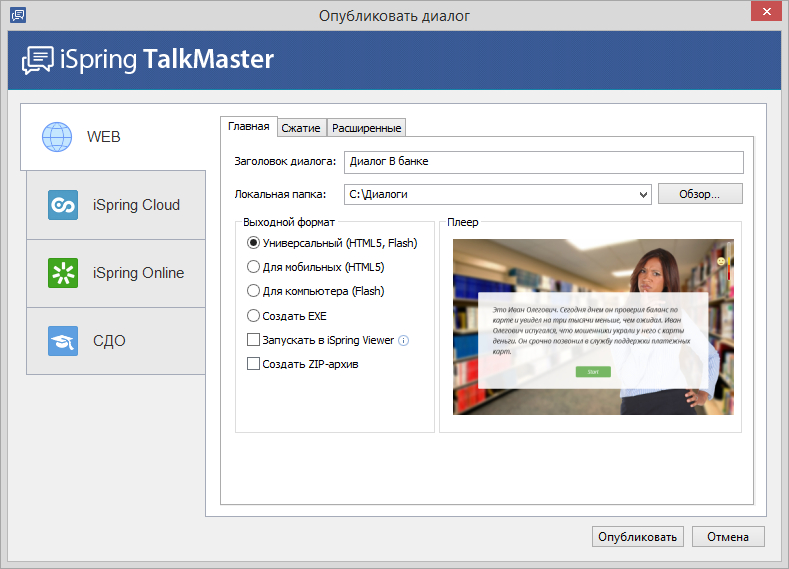
Task: Switch to the Расширенные tab
Action: [x=366, y=128]
